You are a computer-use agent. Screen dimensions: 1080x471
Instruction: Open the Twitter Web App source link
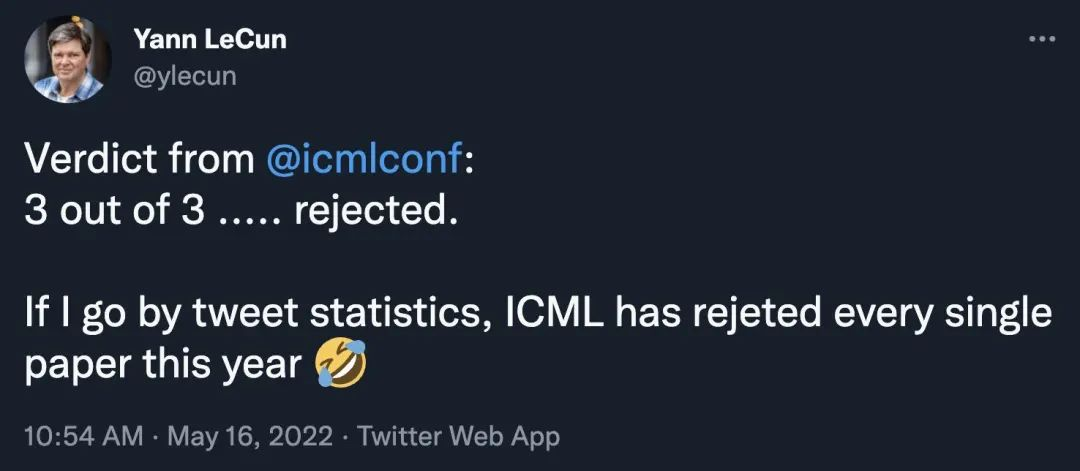point(457,436)
